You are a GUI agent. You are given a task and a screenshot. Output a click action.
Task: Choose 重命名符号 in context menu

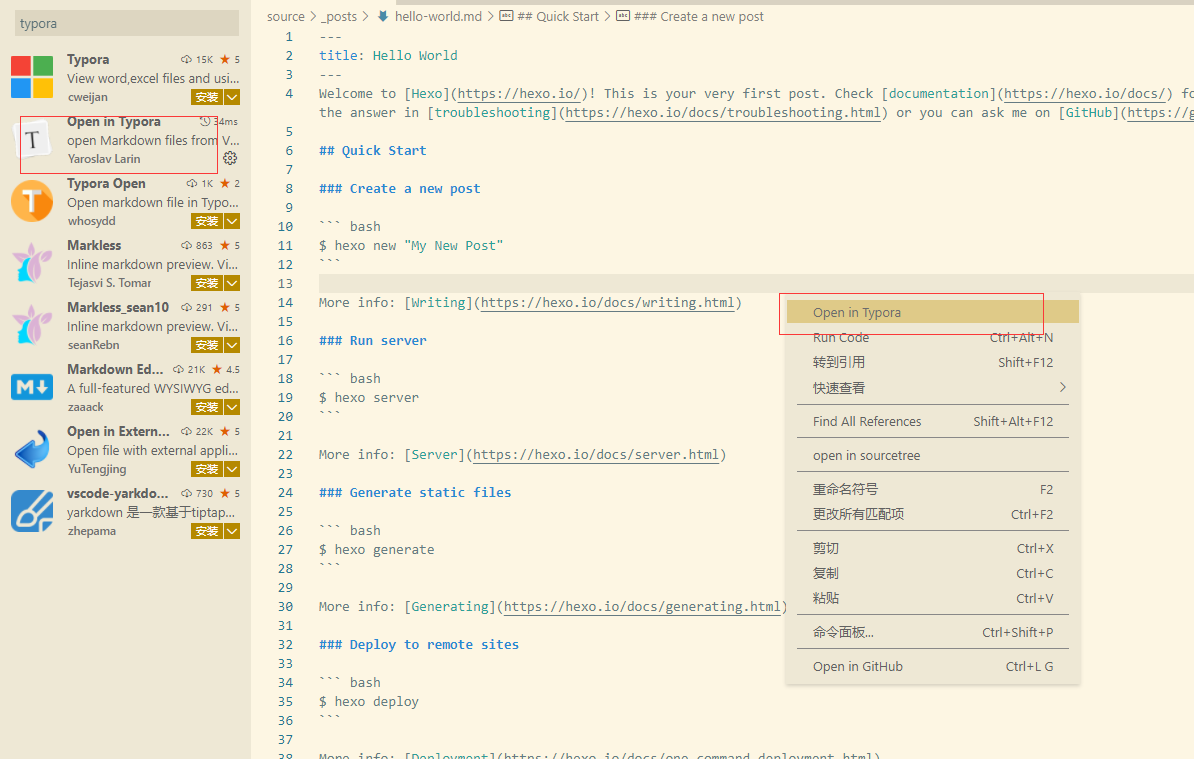click(933, 489)
